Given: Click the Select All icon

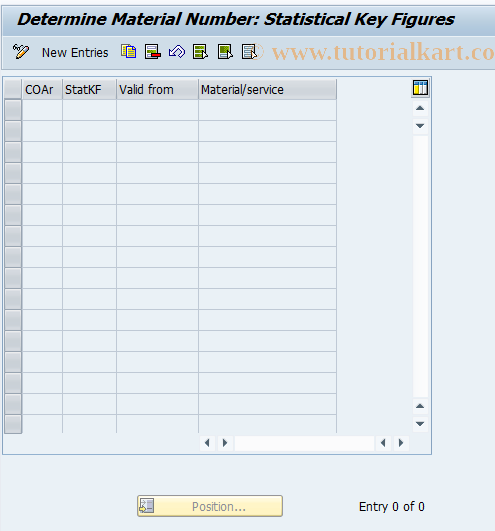Looking at the screenshot, I should point(200,52).
